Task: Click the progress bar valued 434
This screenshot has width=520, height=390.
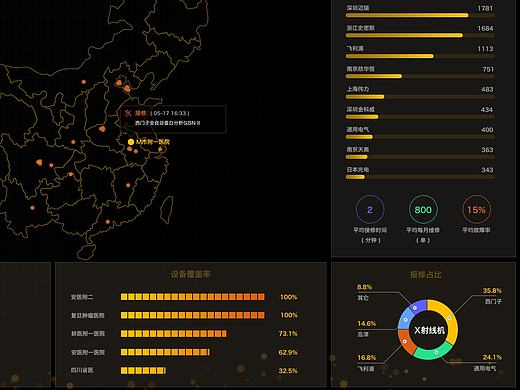Action: click(420, 117)
